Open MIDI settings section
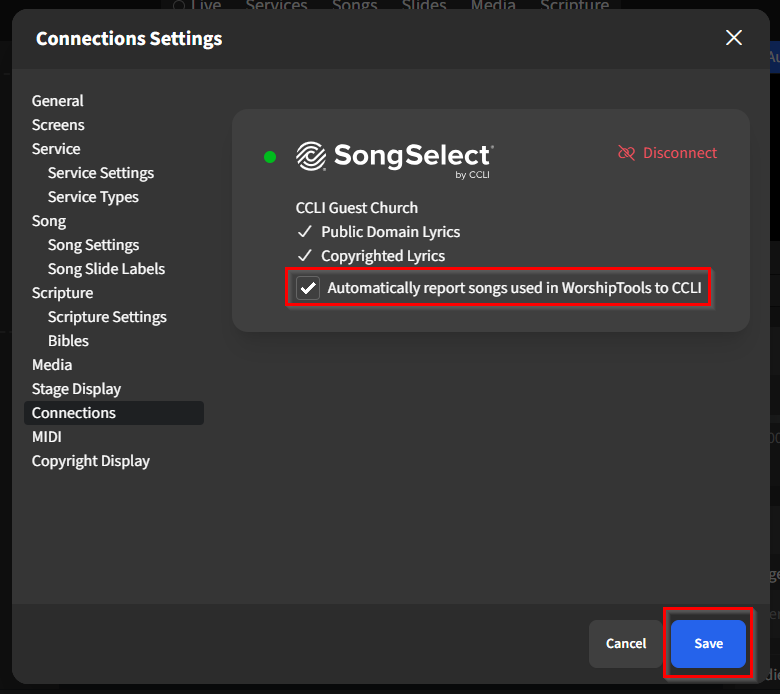This screenshot has height=694, width=780. point(47,437)
